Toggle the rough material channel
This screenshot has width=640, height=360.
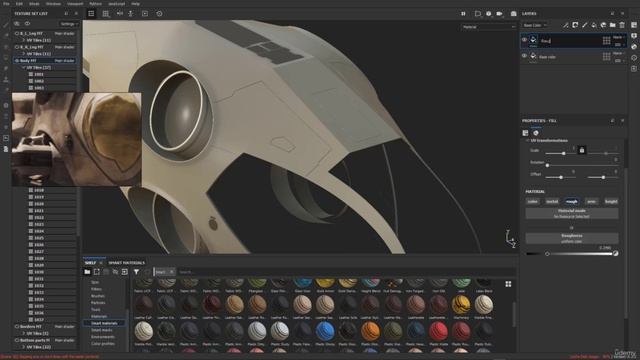click(572, 202)
